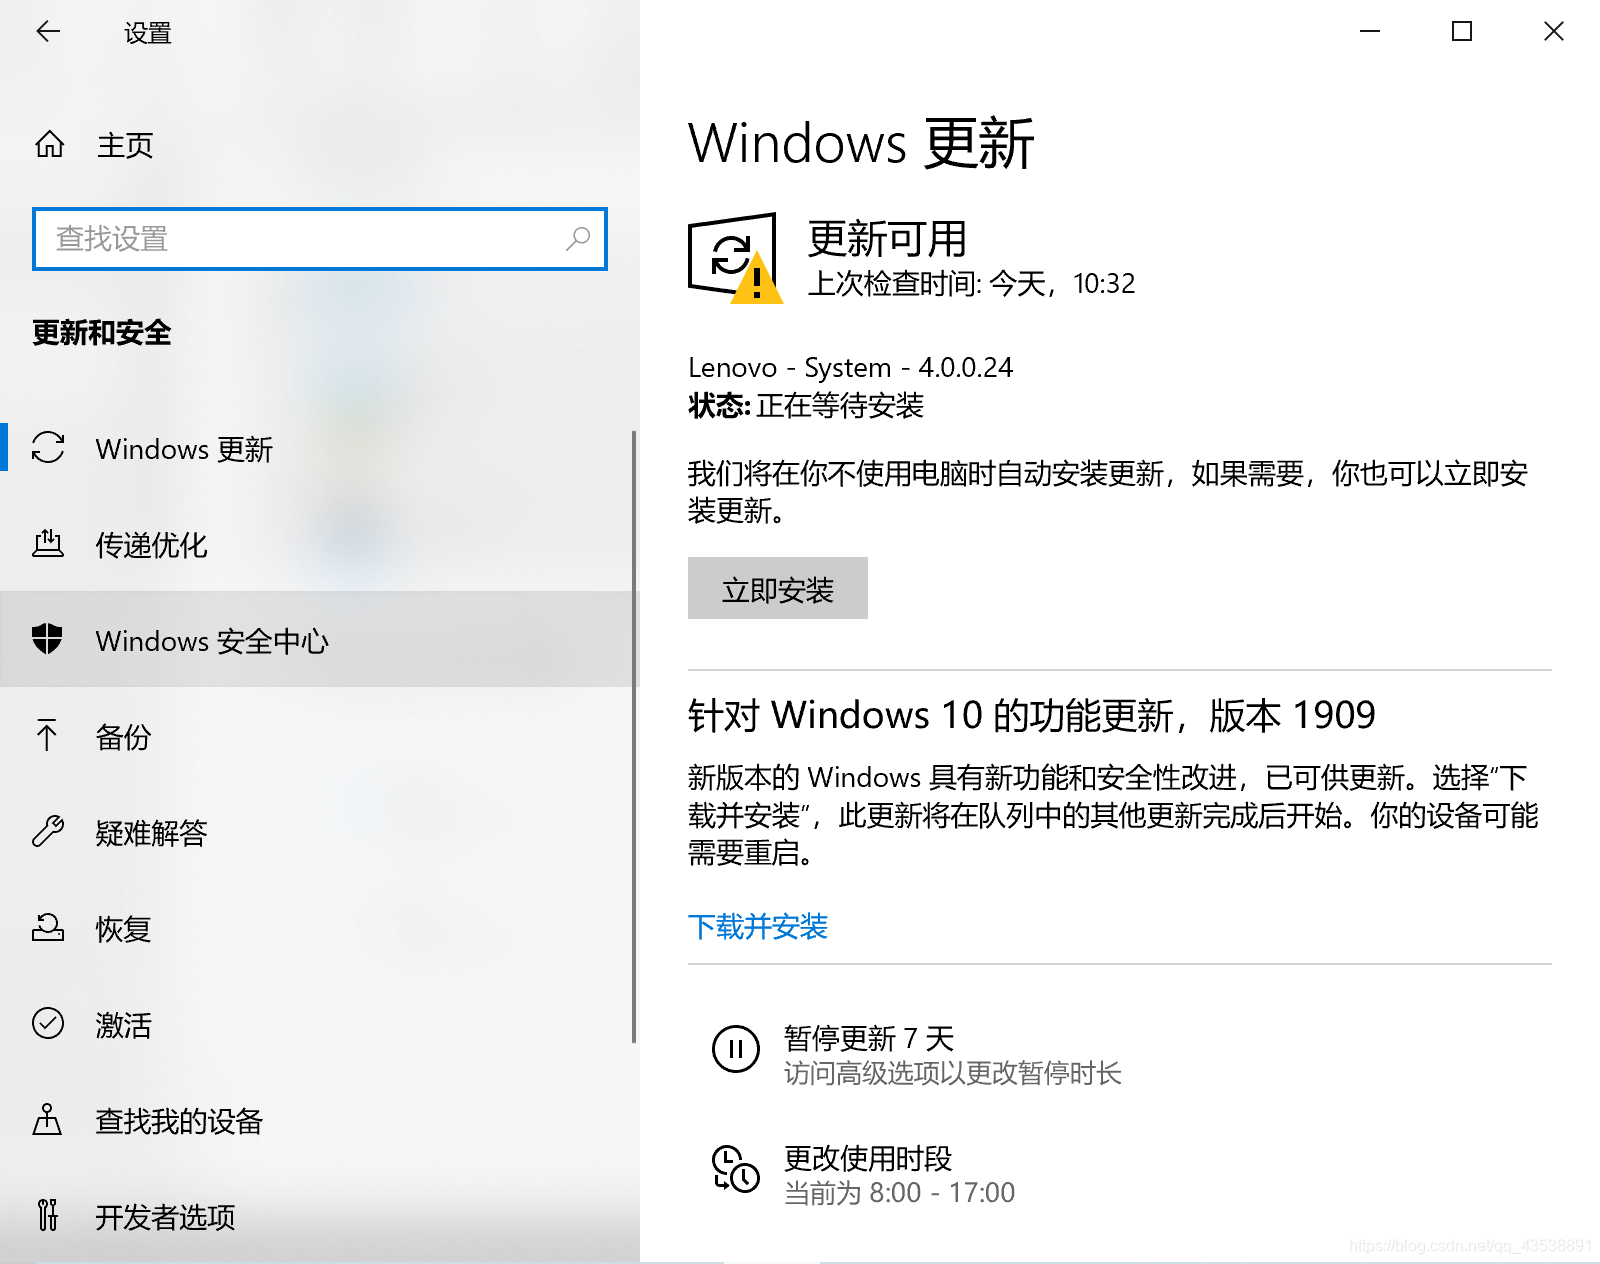Click the checkmark circle icon for 激活
This screenshot has width=1600, height=1264.
(48, 1023)
